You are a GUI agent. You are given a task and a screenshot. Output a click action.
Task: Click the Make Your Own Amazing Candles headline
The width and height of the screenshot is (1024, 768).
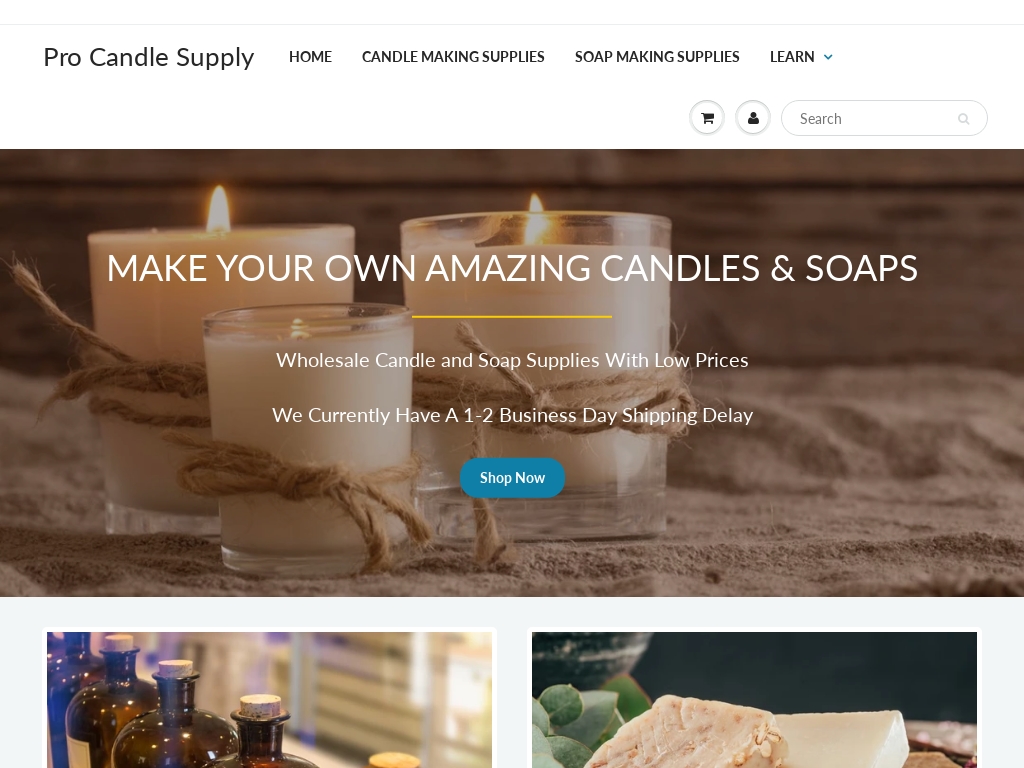[512, 268]
